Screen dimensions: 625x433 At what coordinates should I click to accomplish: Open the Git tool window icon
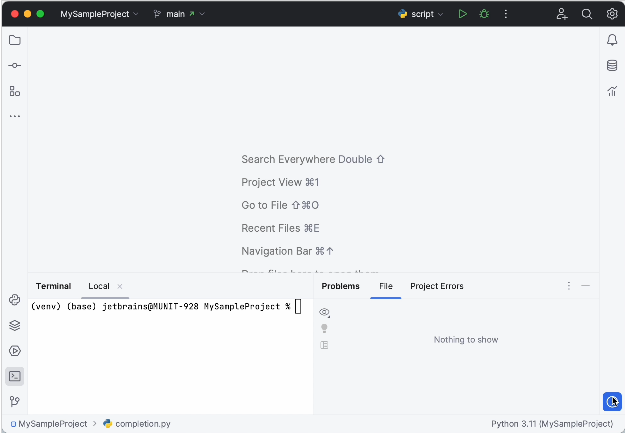15,401
